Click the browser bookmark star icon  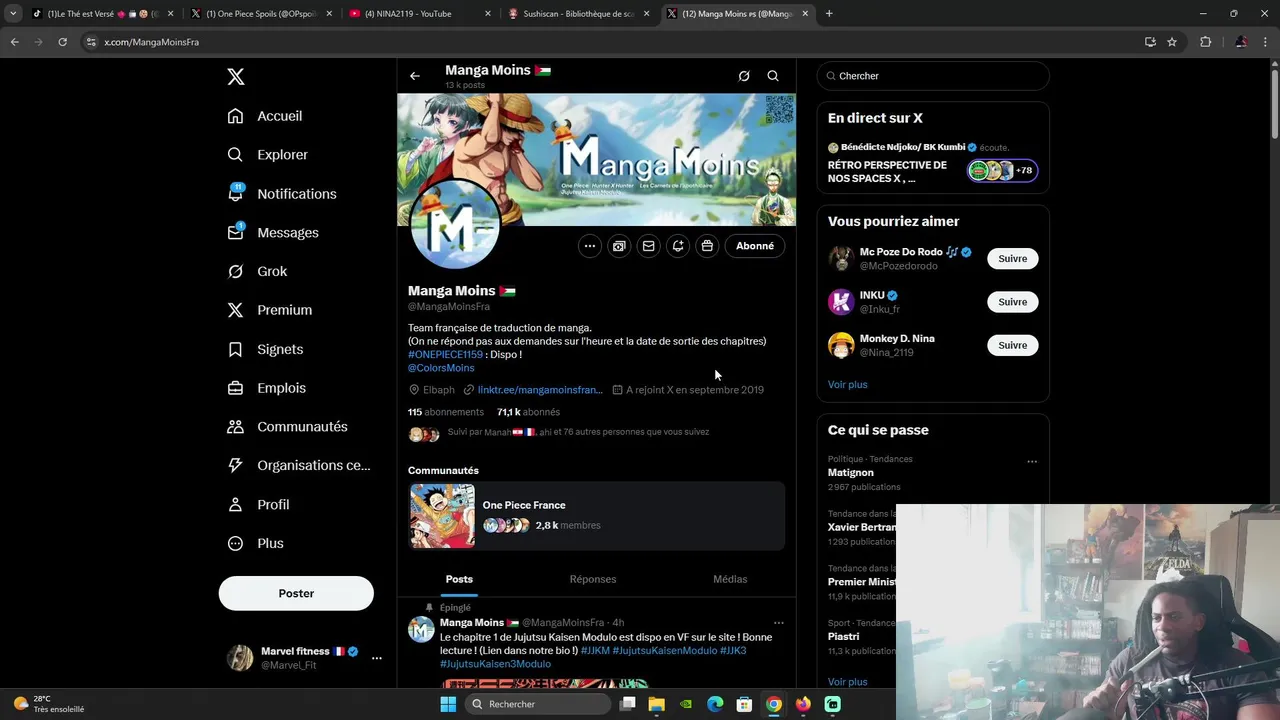[x=1172, y=42]
